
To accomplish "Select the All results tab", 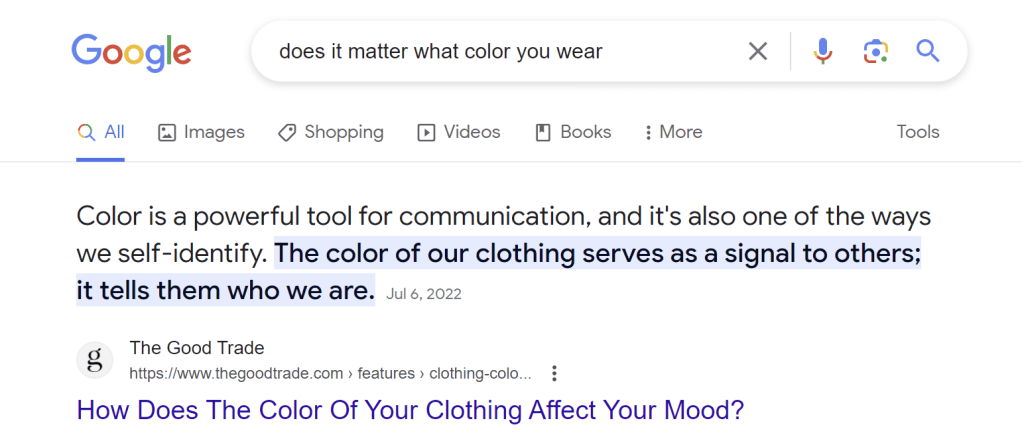I will pos(101,132).
